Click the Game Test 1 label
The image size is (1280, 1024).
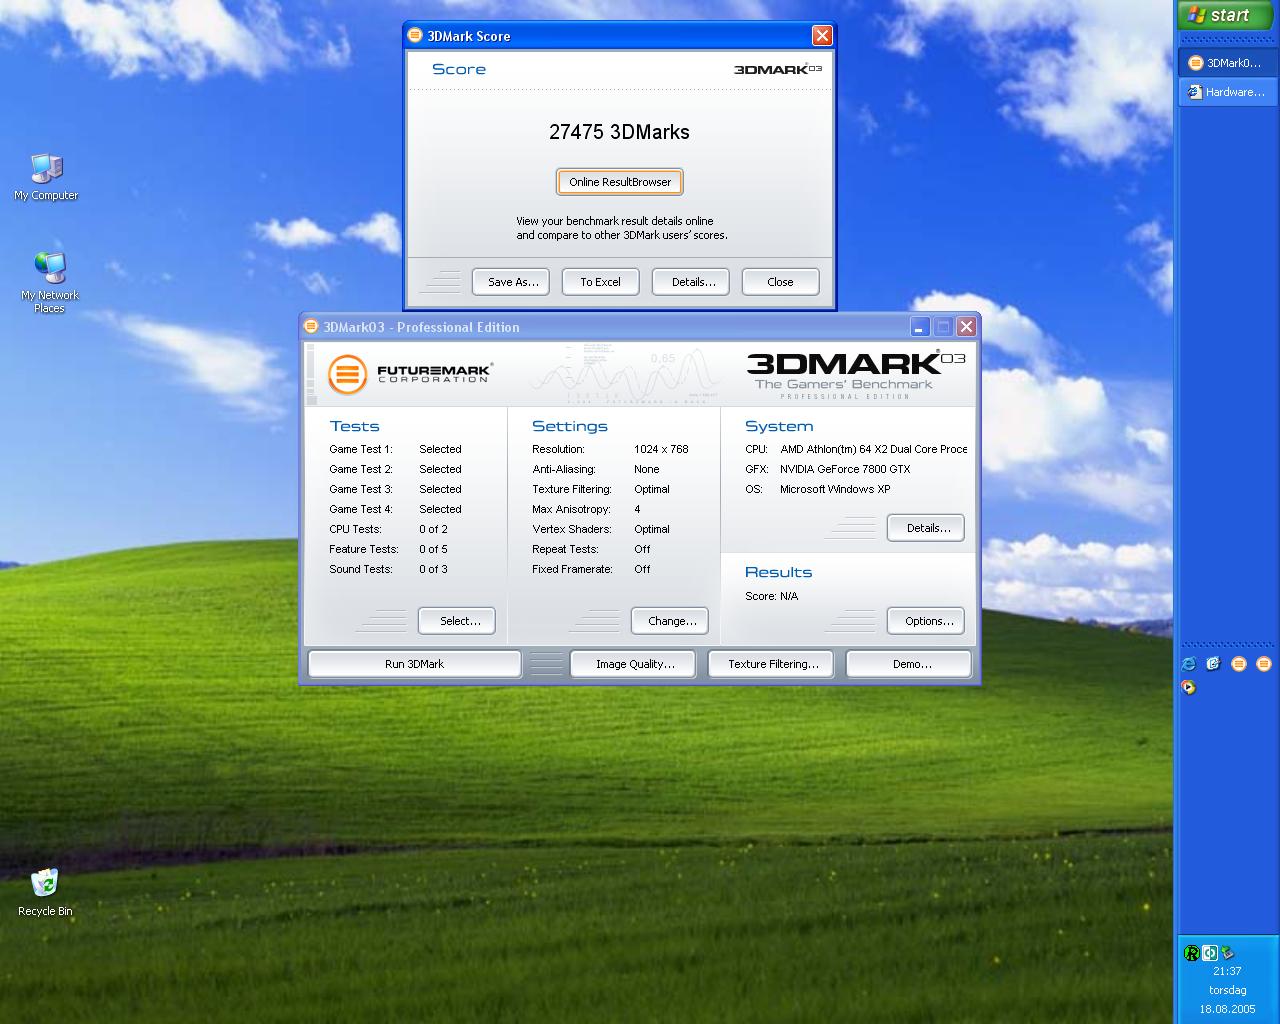pos(361,449)
